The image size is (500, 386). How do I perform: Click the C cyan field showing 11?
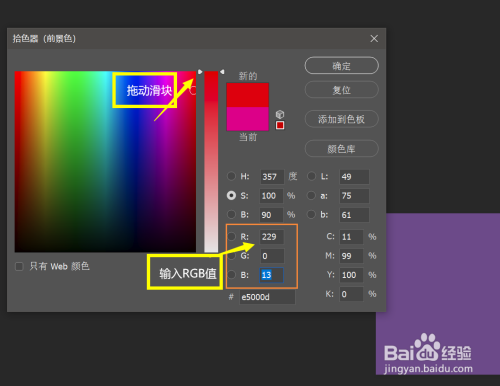(351, 237)
